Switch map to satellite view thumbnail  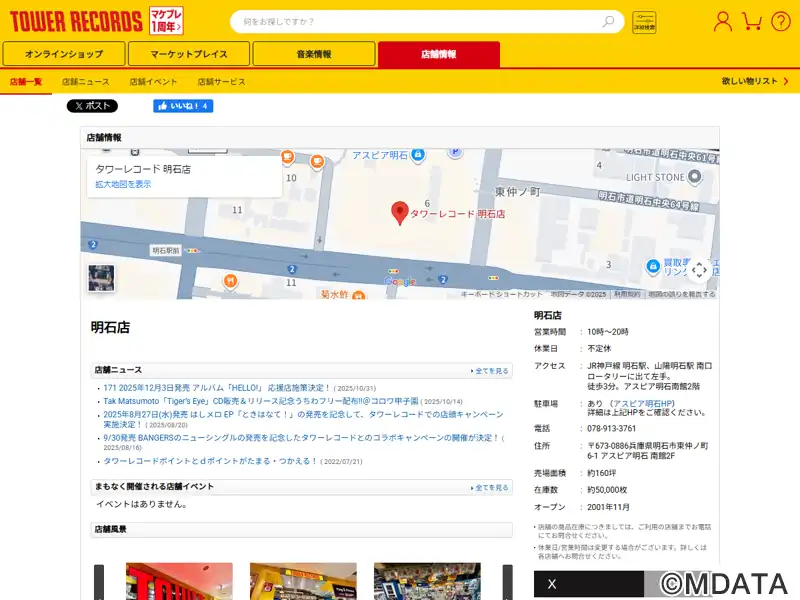click(101, 277)
